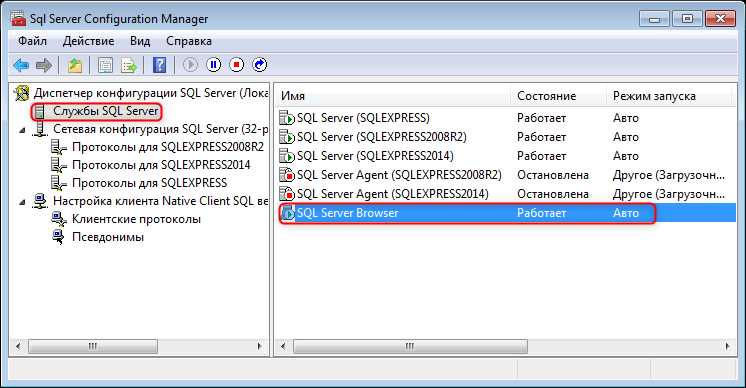Click the services list scroll left arrow

(283, 346)
